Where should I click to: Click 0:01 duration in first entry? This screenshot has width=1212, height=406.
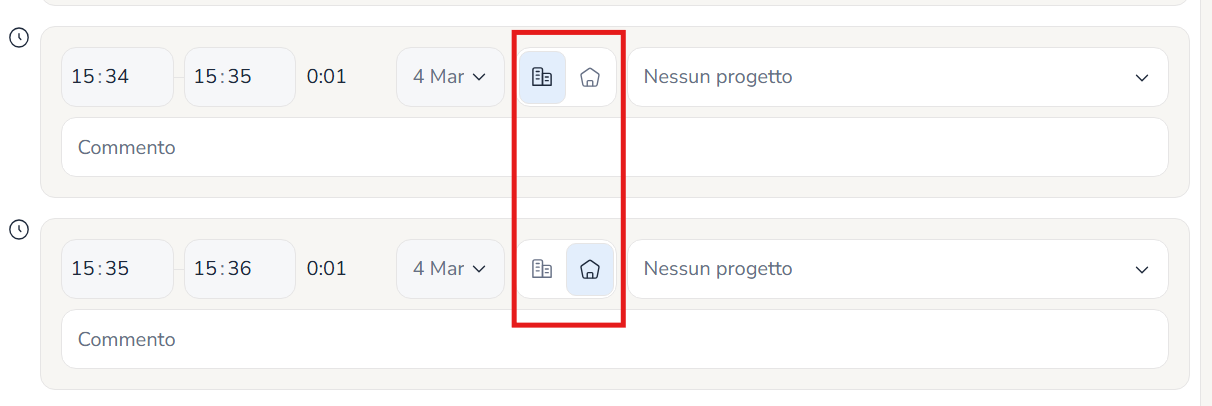327,77
